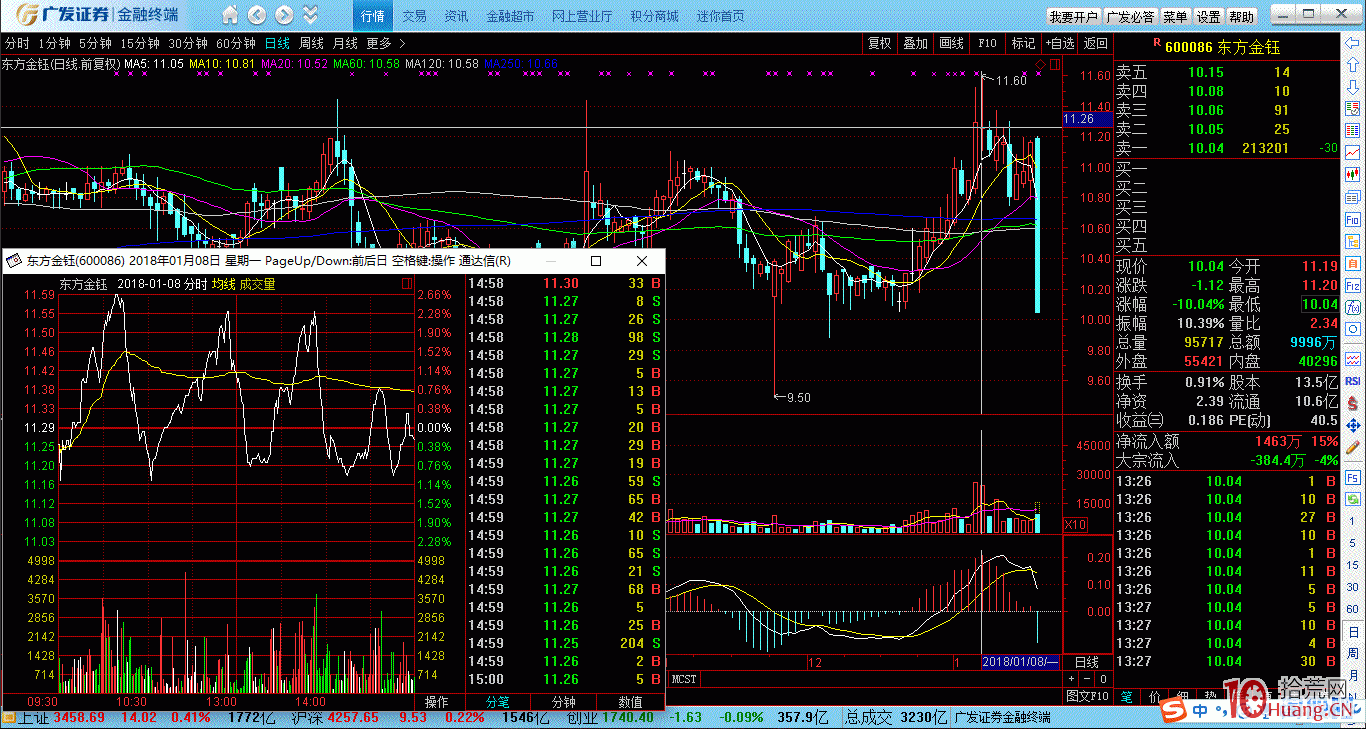Switch chart to 月线 monthly period
The width and height of the screenshot is (1366, 729).
[345, 43]
